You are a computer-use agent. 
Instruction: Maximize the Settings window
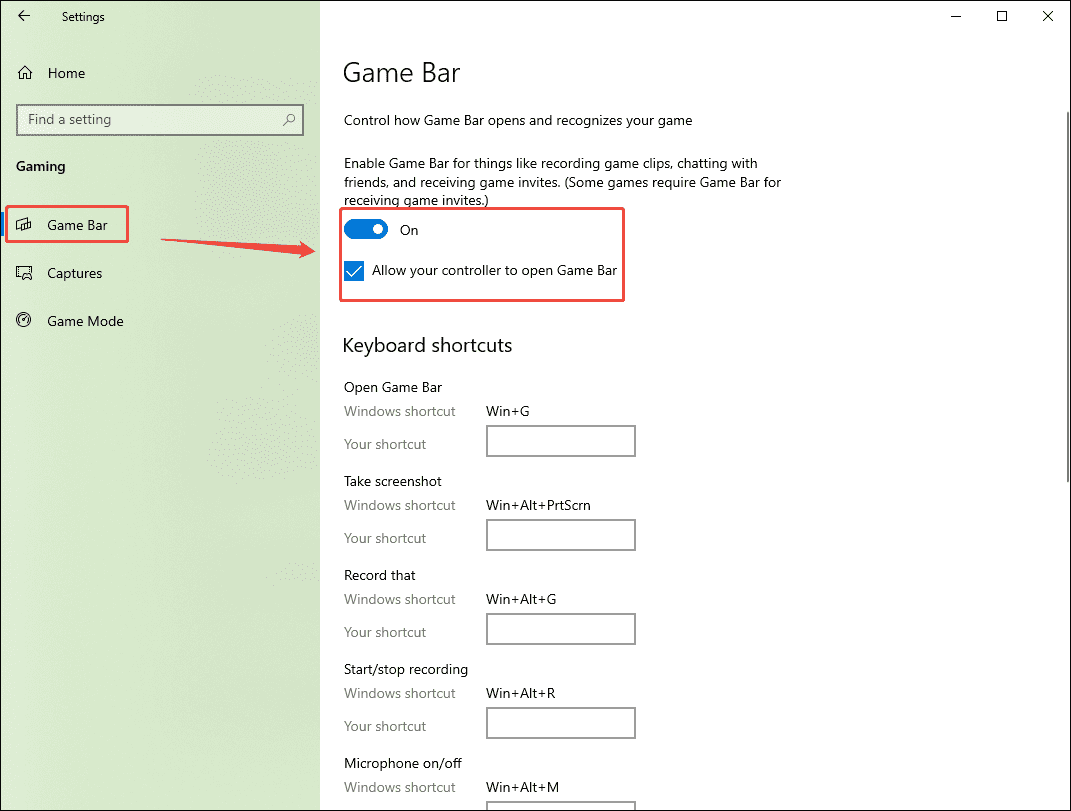click(x=1002, y=16)
